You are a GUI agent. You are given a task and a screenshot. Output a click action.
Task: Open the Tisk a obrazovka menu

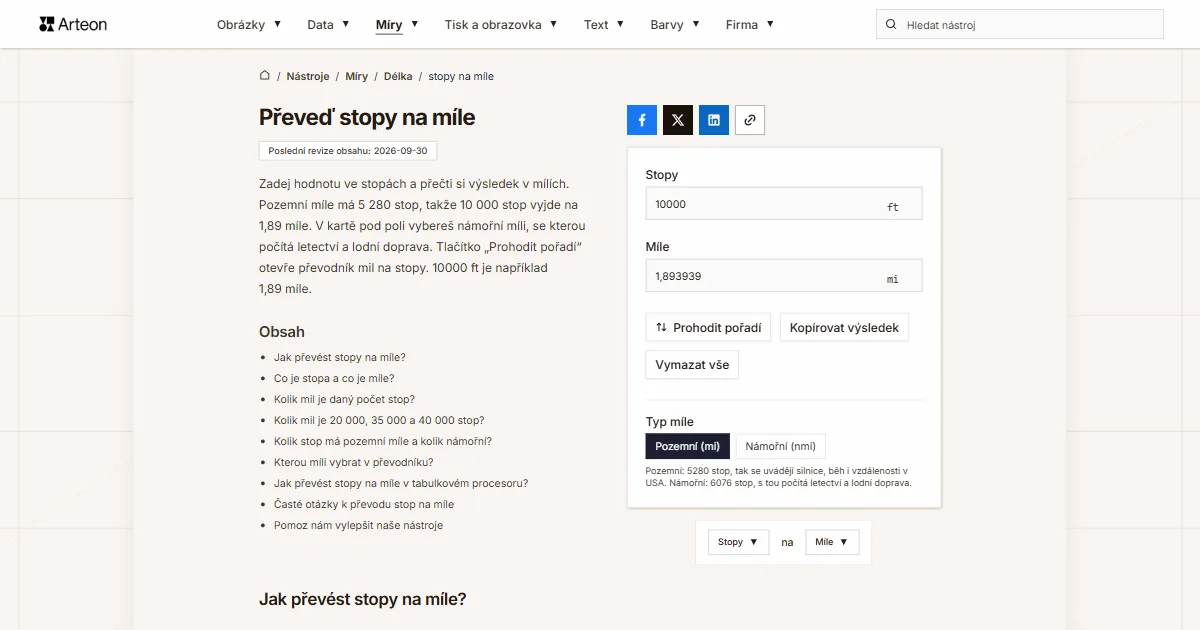501,24
